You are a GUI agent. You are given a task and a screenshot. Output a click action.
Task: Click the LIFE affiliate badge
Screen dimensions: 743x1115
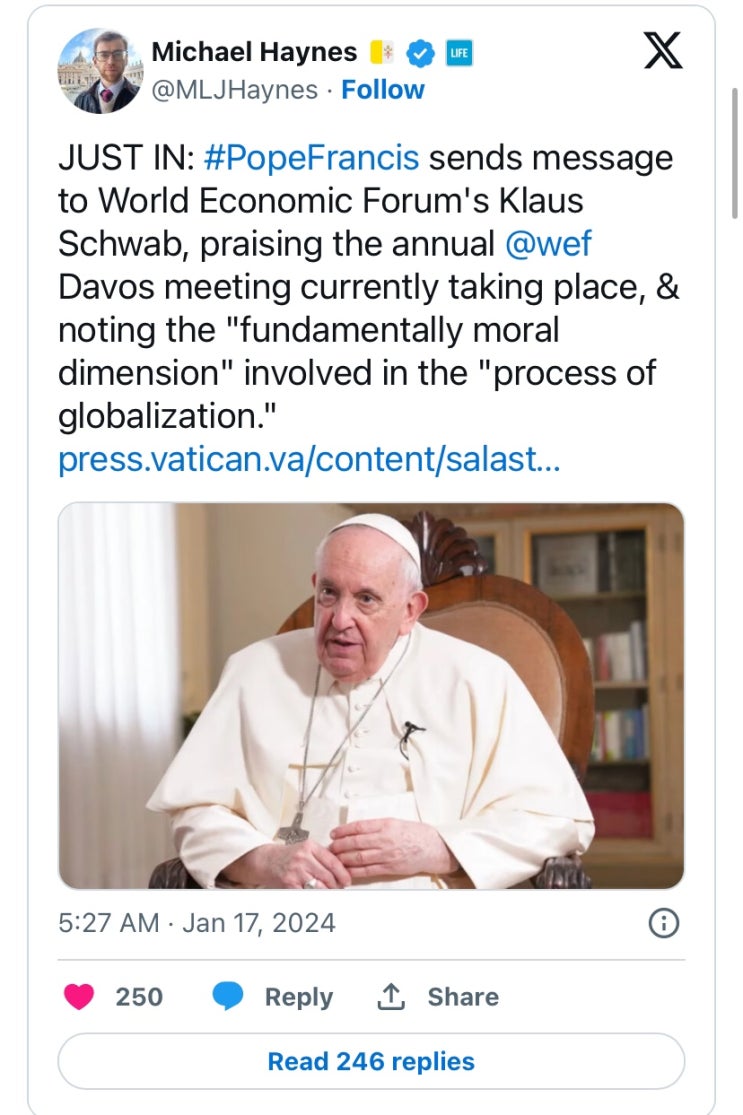tap(460, 53)
